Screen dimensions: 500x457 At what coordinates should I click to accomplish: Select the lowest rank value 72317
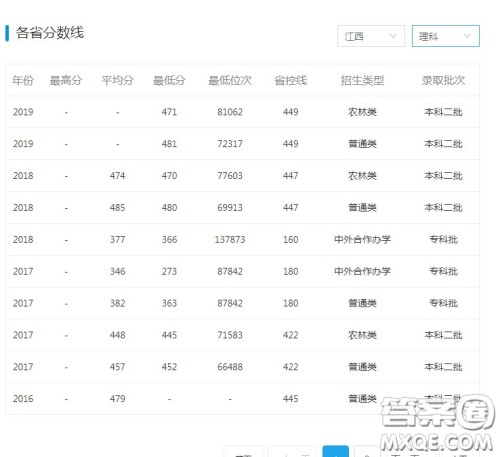[x=230, y=144]
